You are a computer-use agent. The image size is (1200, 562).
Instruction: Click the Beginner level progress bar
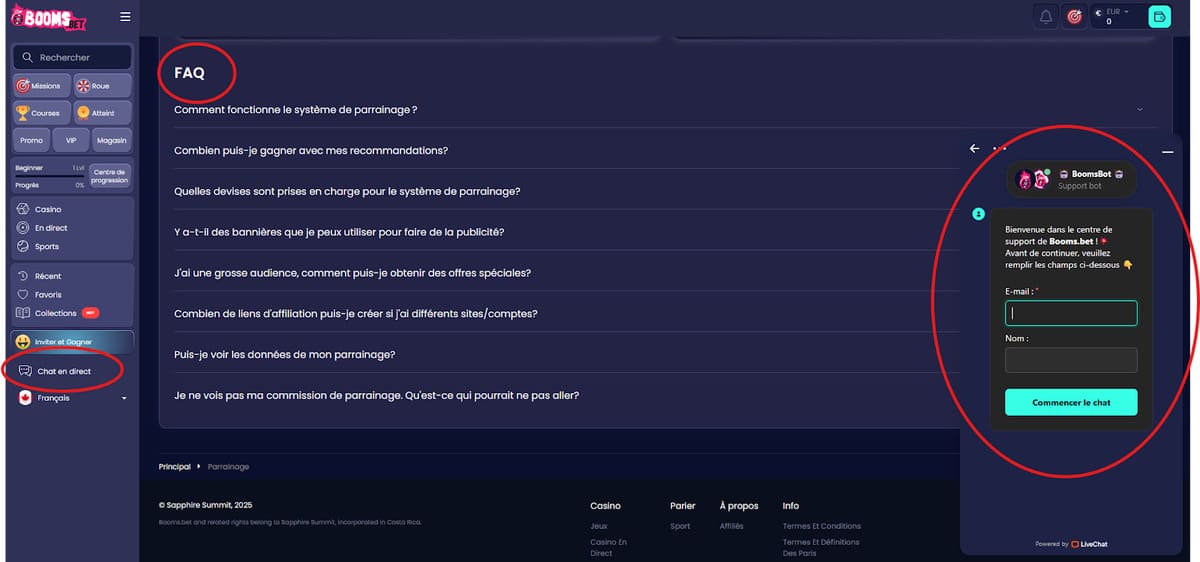(x=49, y=177)
